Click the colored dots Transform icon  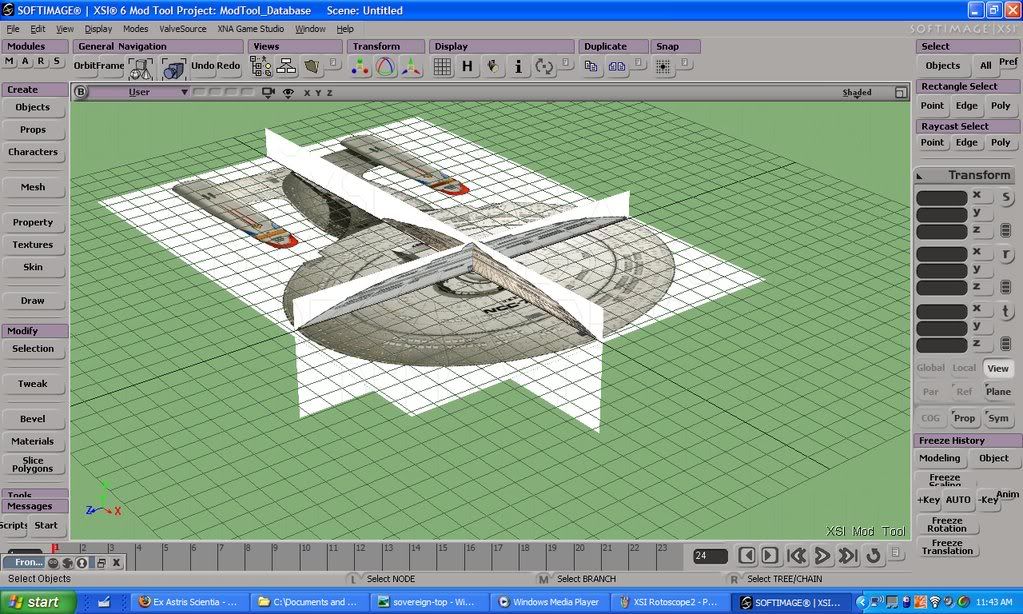coord(360,67)
